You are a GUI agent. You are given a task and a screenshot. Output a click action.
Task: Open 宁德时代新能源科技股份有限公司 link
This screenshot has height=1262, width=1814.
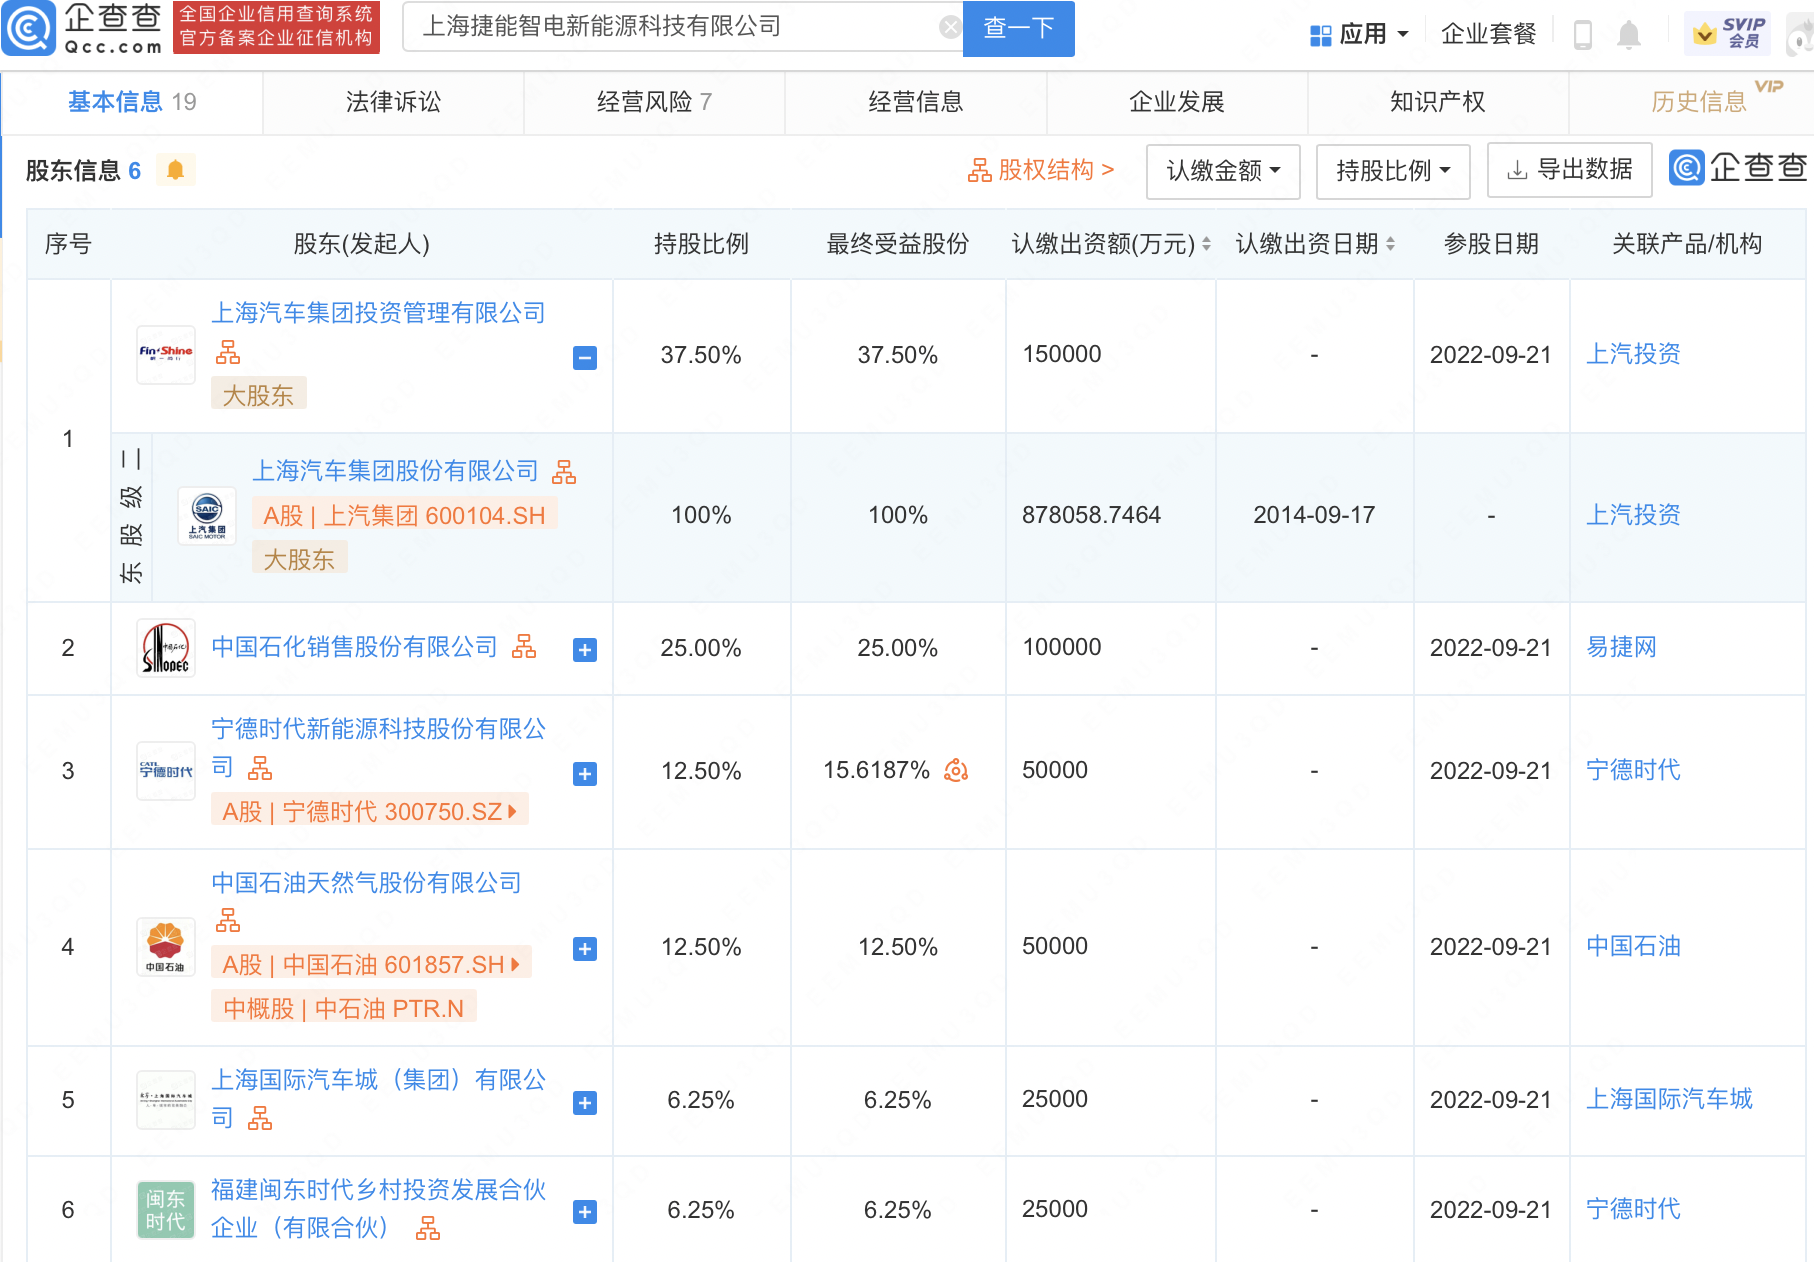coord(378,748)
